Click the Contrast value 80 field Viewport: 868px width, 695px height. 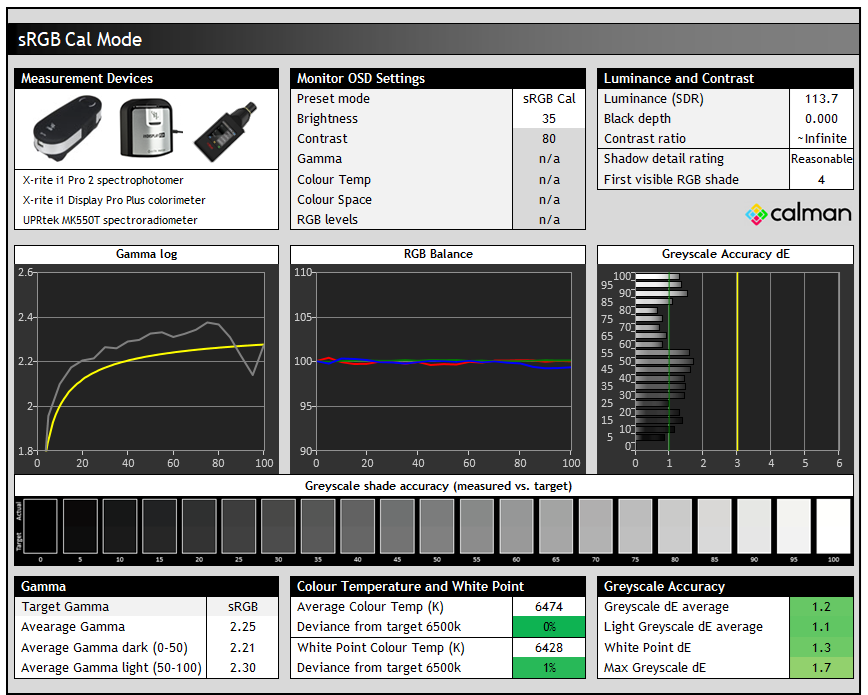(x=548, y=139)
